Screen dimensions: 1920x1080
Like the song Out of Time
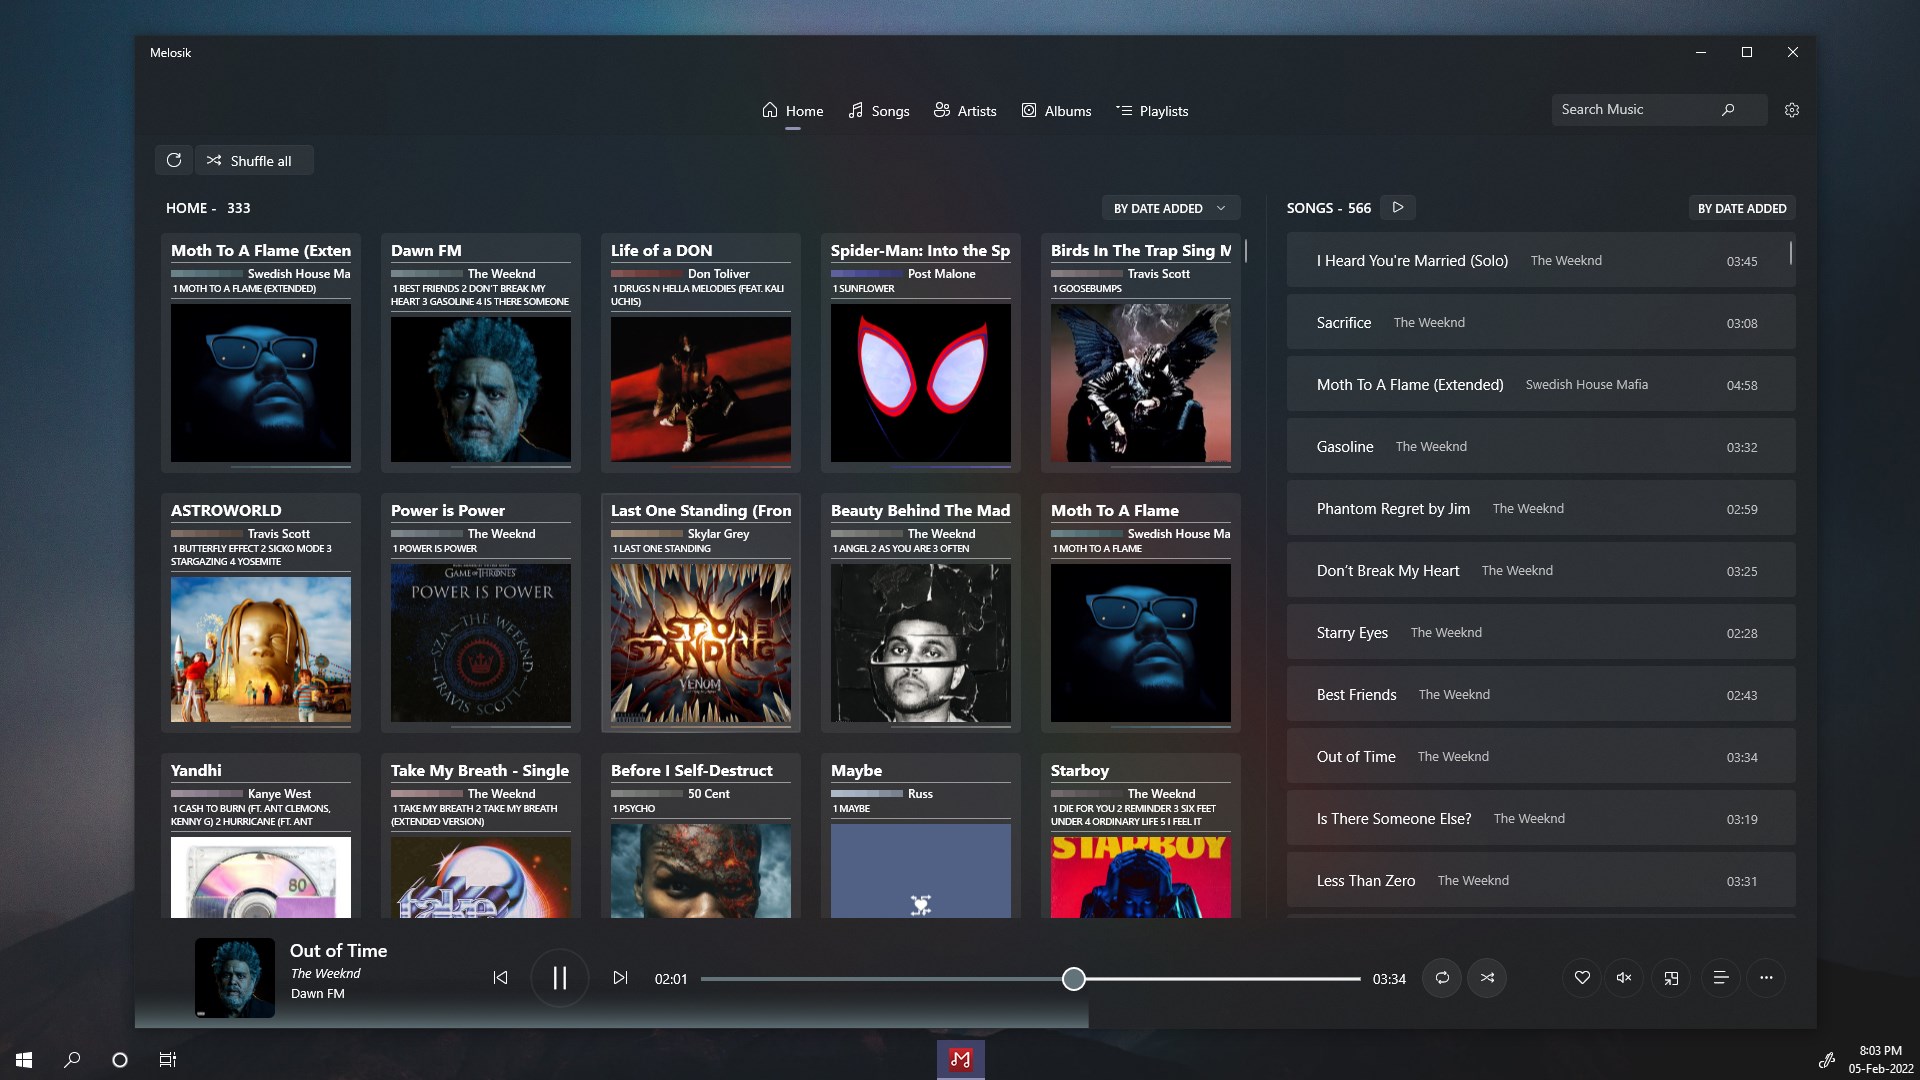[x=1582, y=978]
